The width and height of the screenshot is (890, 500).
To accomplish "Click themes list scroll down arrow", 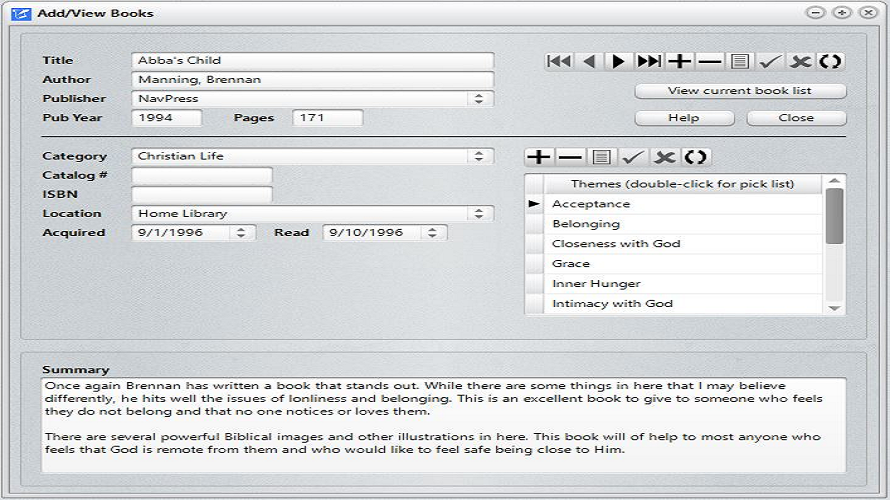I will [834, 308].
